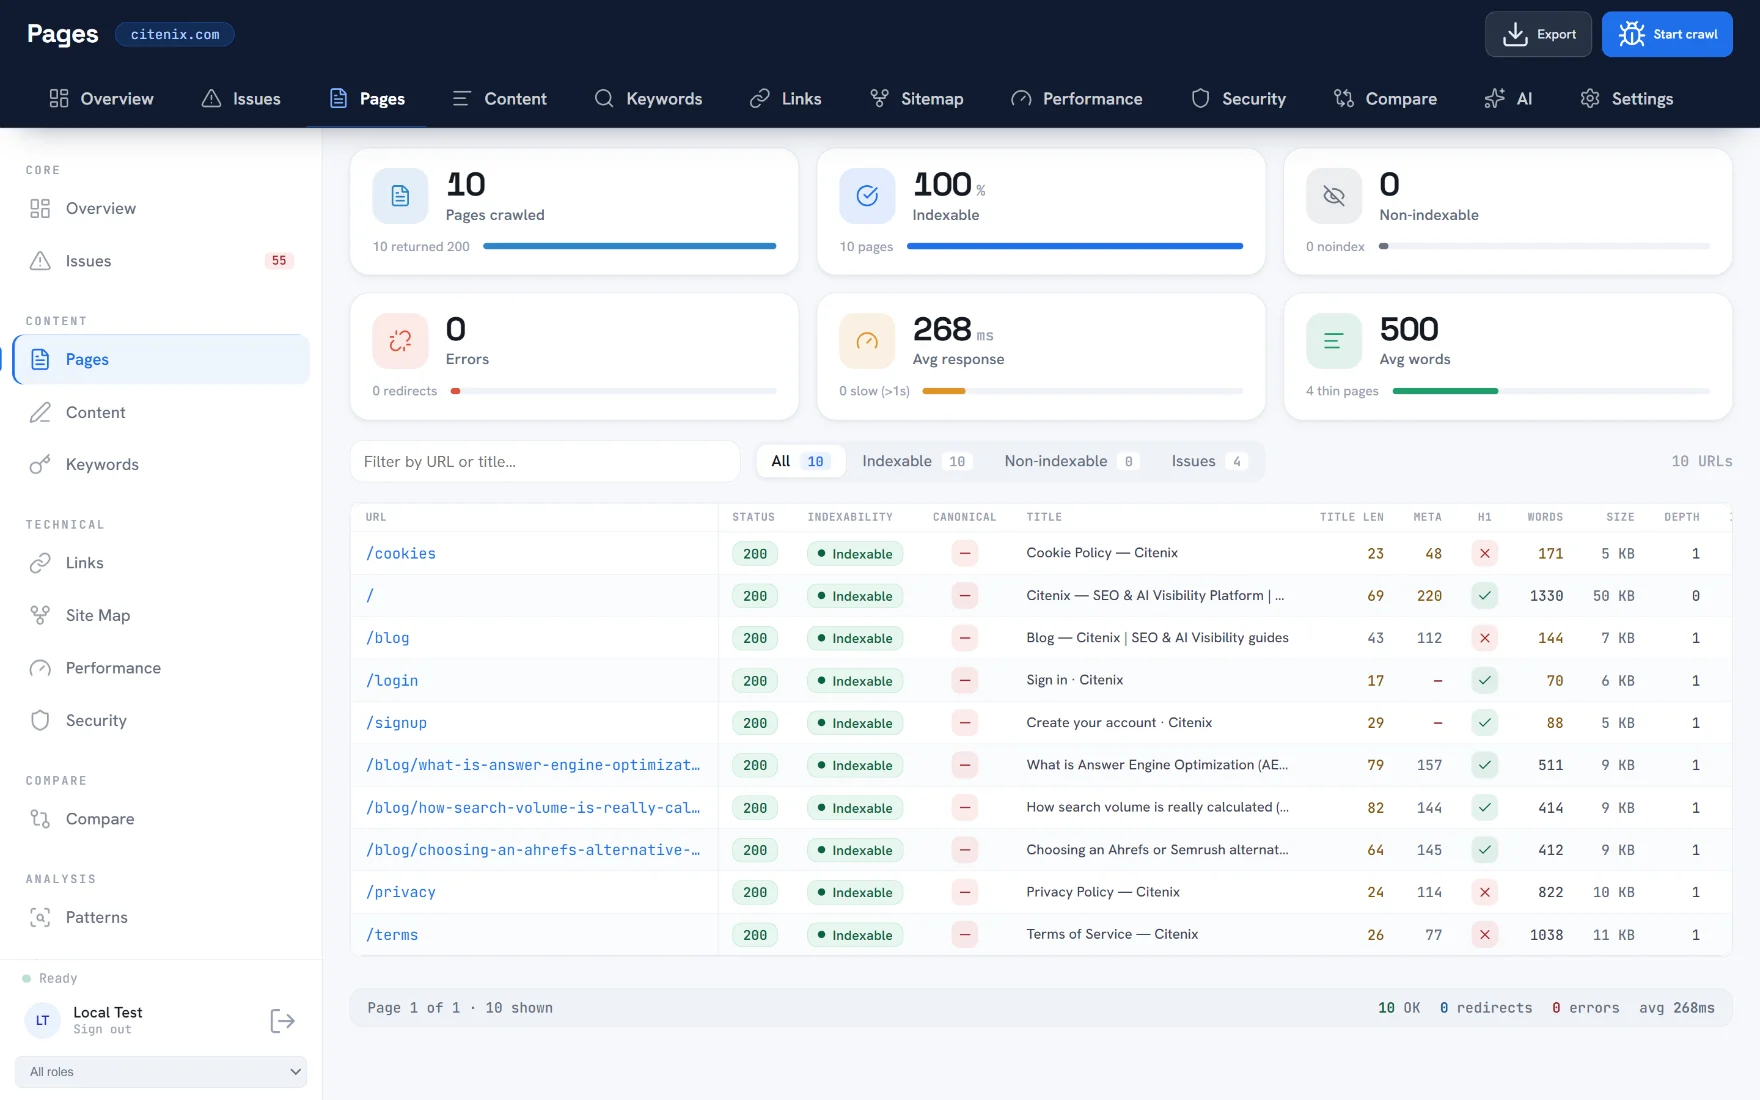Screen dimensions: 1760x1100
Task: Click the Pages crawled document icon
Action: click(400, 196)
